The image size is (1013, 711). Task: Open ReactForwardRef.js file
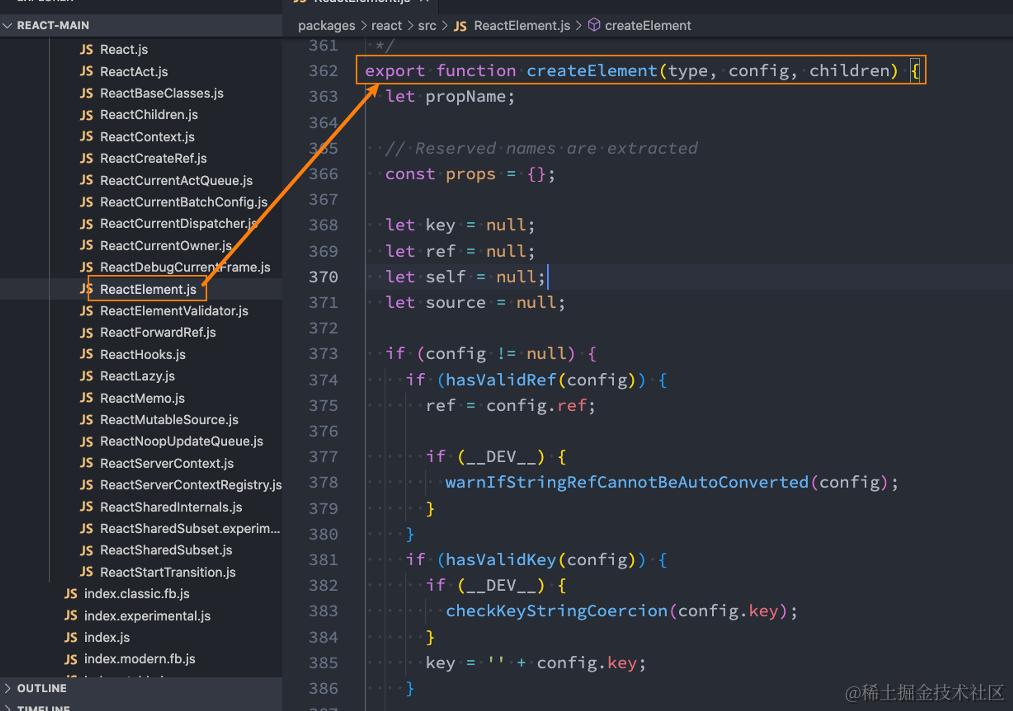click(158, 333)
